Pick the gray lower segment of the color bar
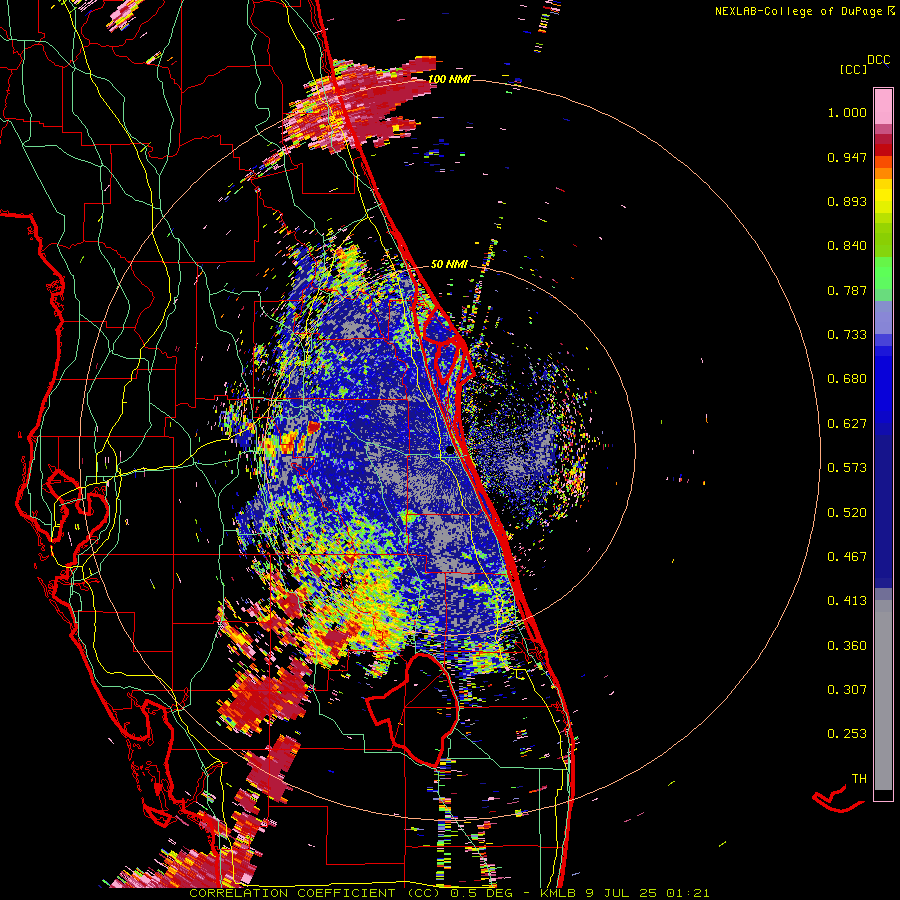Viewport: 900px width, 900px height. (x=883, y=695)
